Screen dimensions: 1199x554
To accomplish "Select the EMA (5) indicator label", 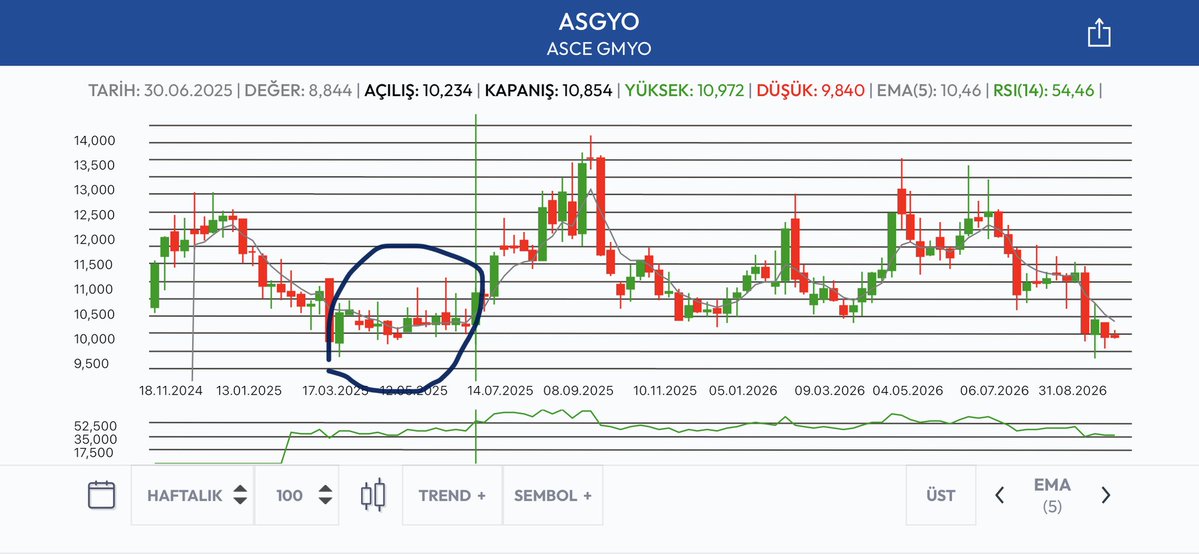I will [1052, 494].
